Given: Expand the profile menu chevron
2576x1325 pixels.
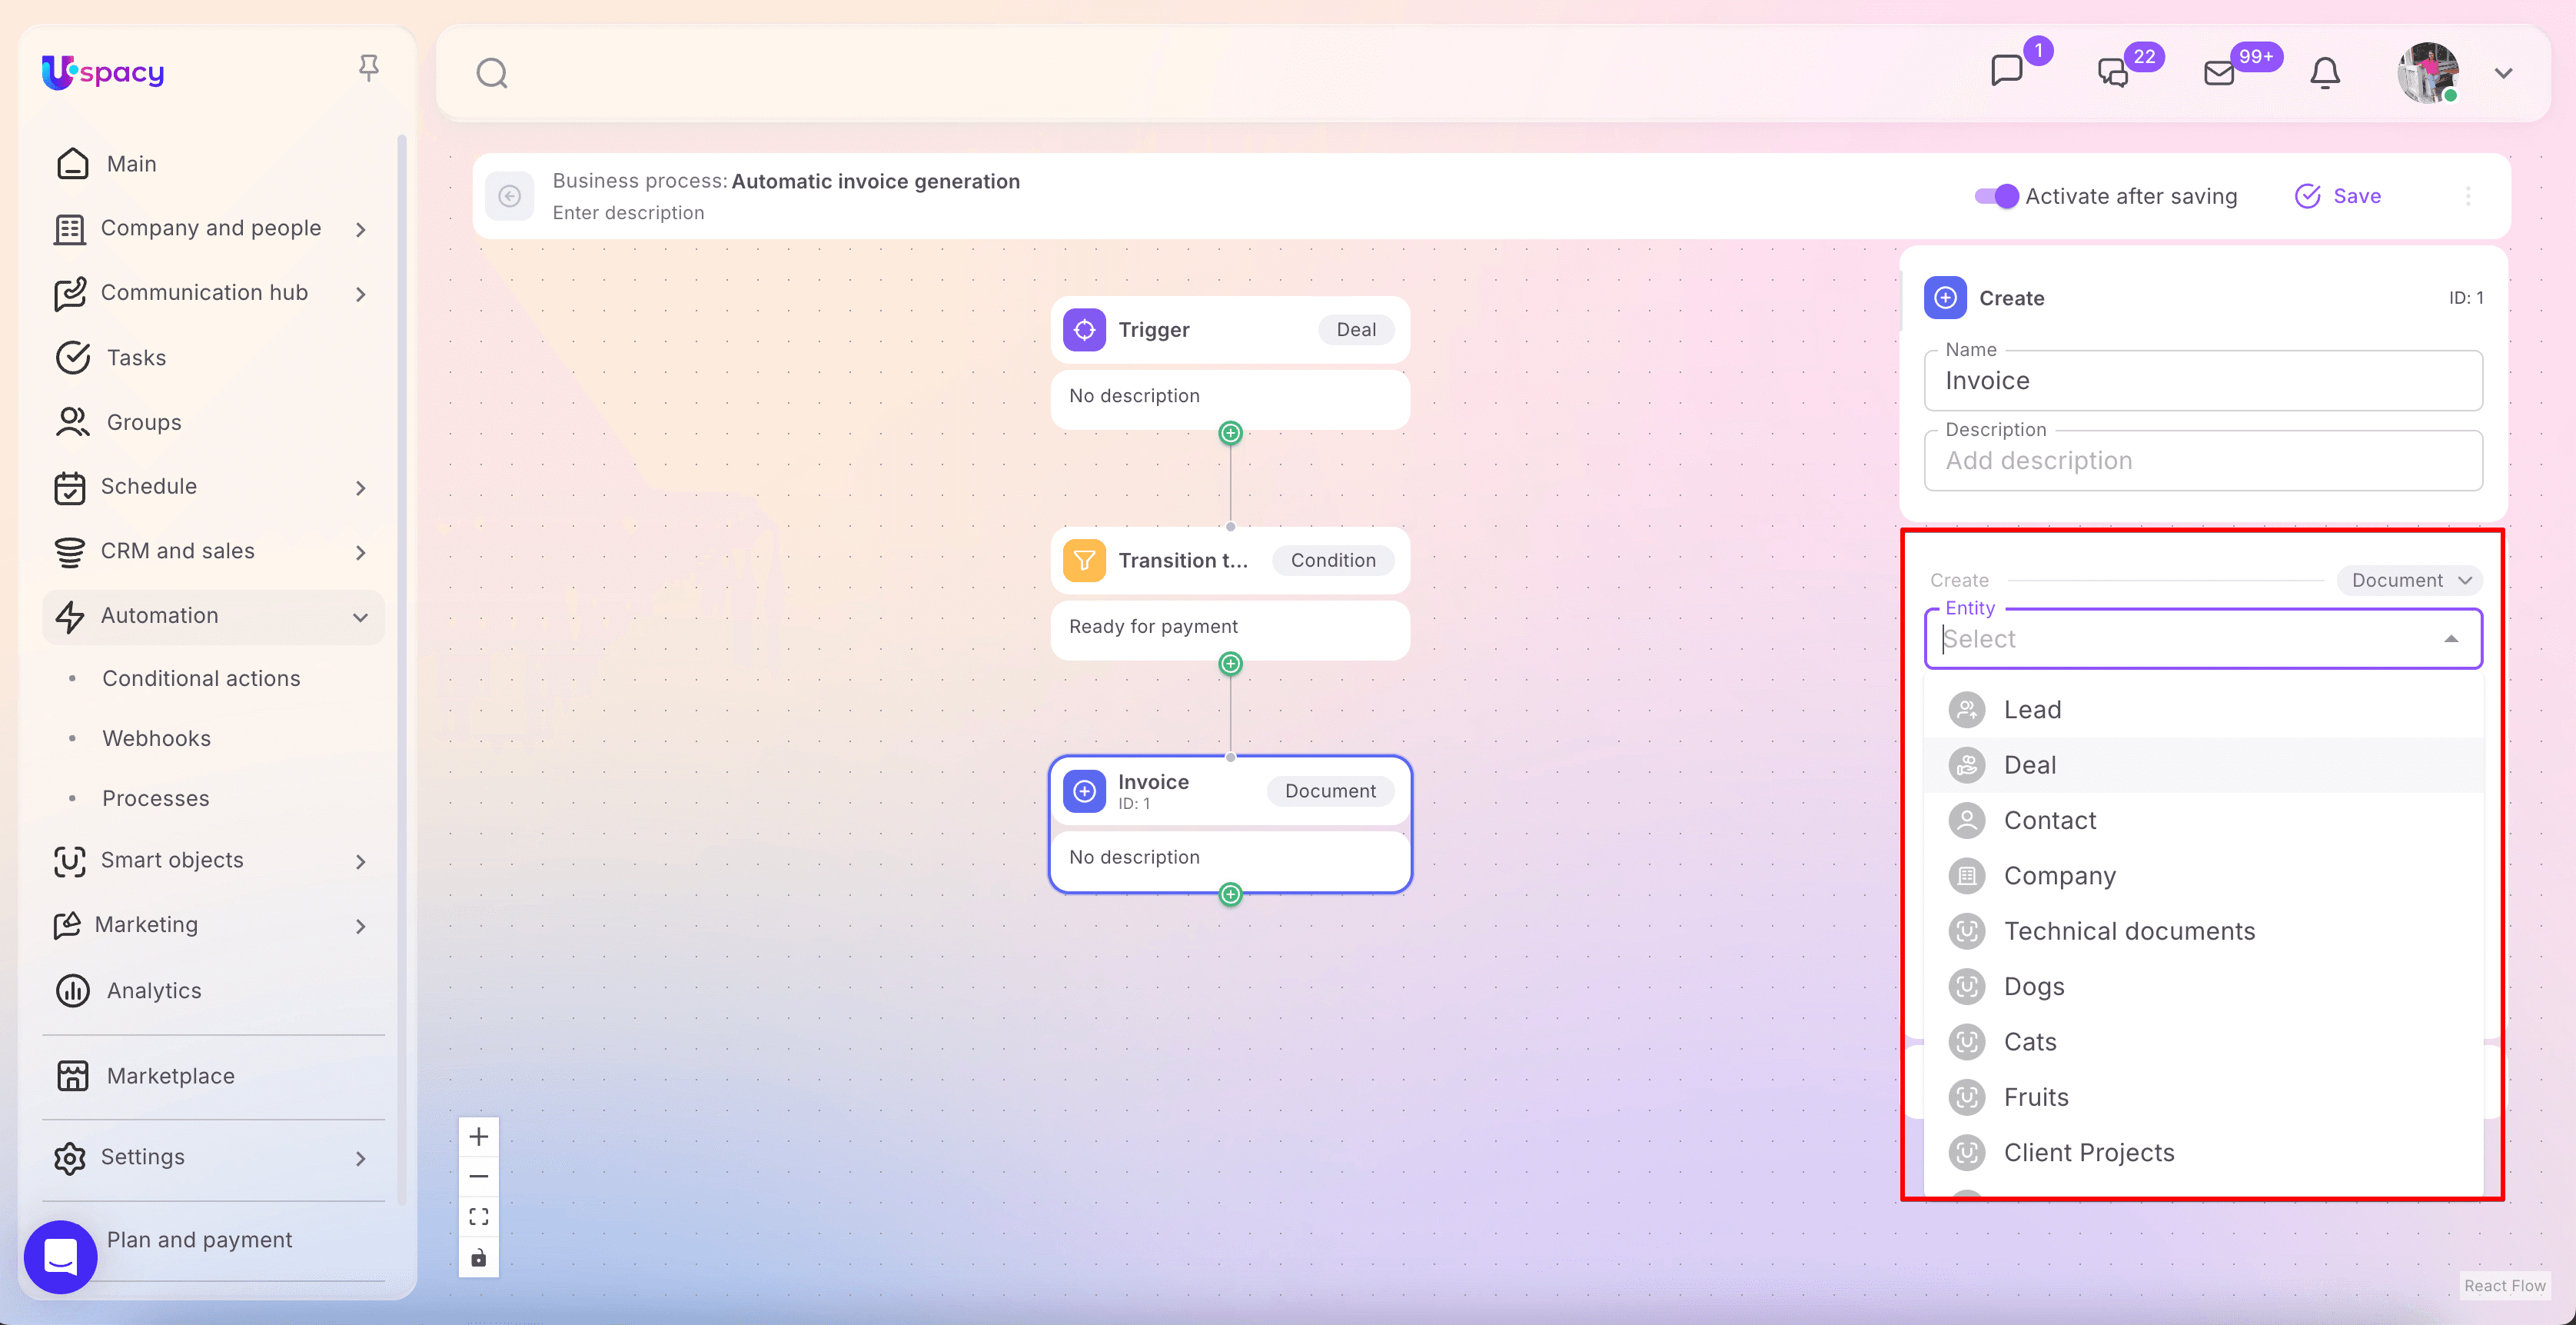Looking at the screenshot, I should pyautogui.click(x=2503, y=73).
